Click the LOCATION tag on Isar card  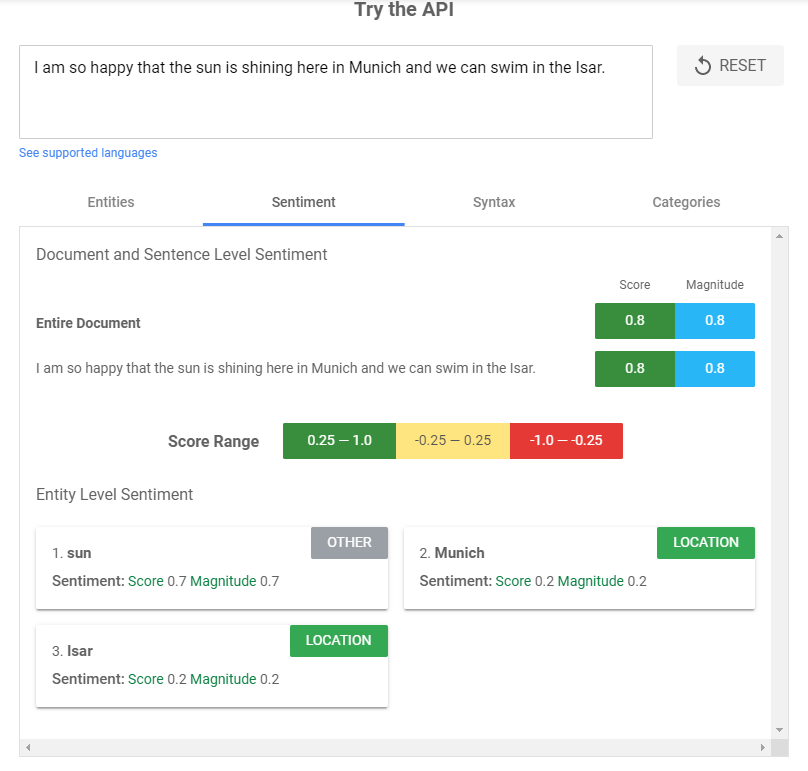click(338, 641)
